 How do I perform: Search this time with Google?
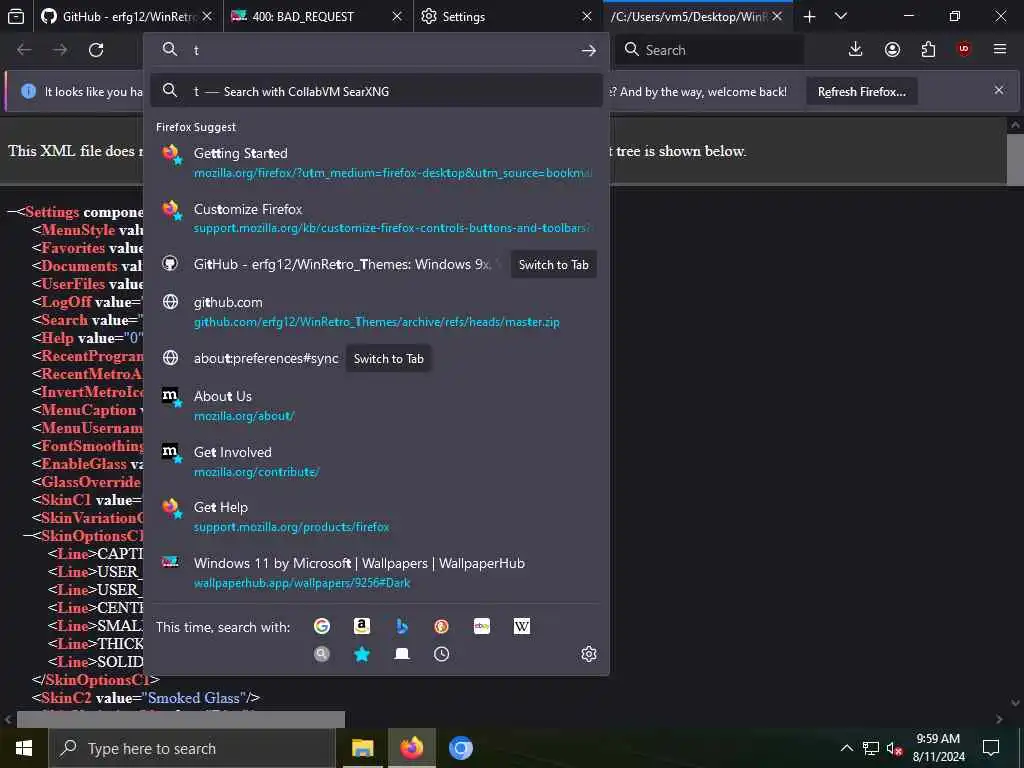coord(322,626)
